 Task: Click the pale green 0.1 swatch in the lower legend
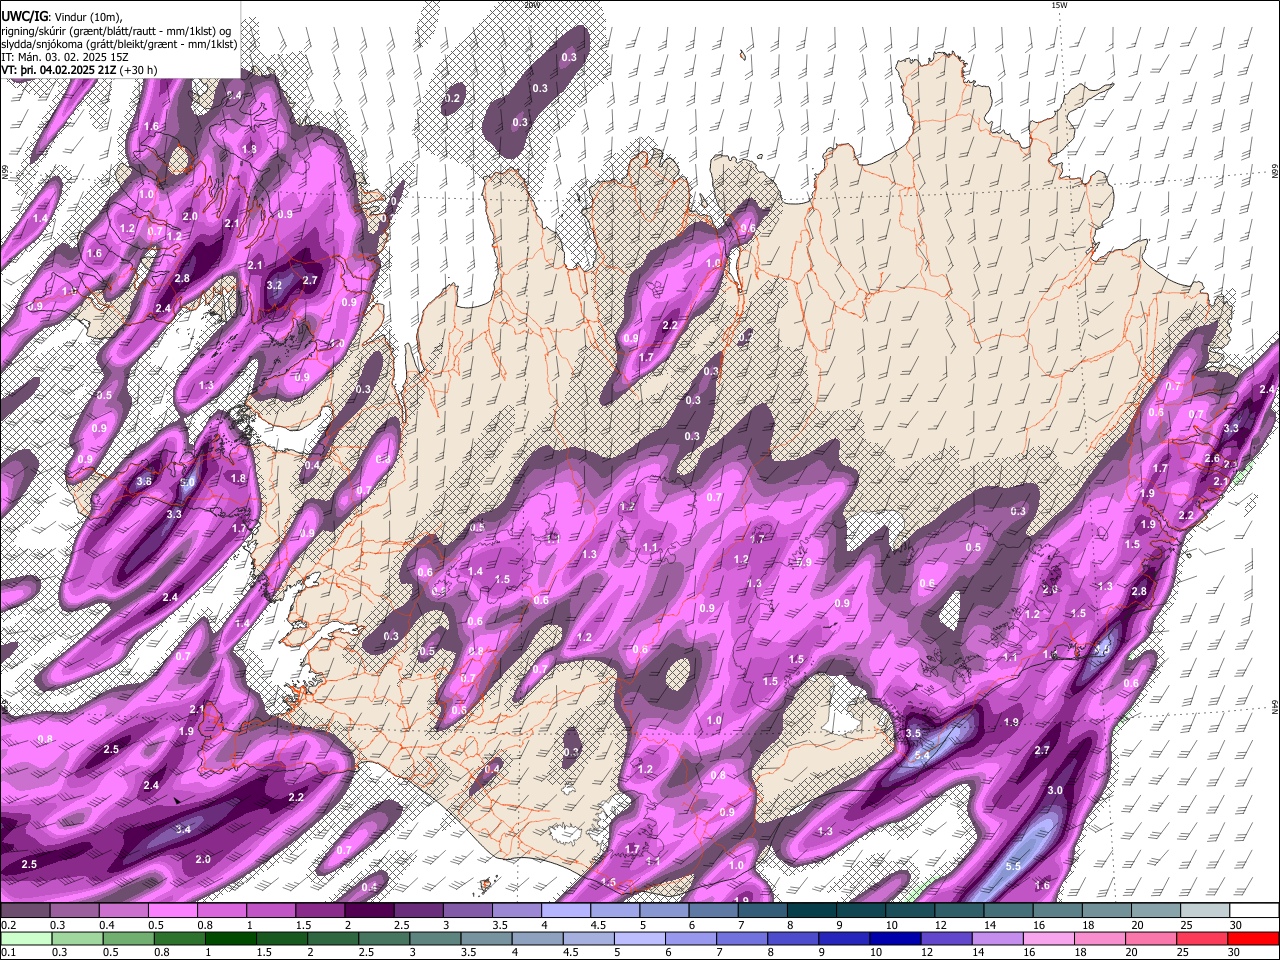[26, 938]
